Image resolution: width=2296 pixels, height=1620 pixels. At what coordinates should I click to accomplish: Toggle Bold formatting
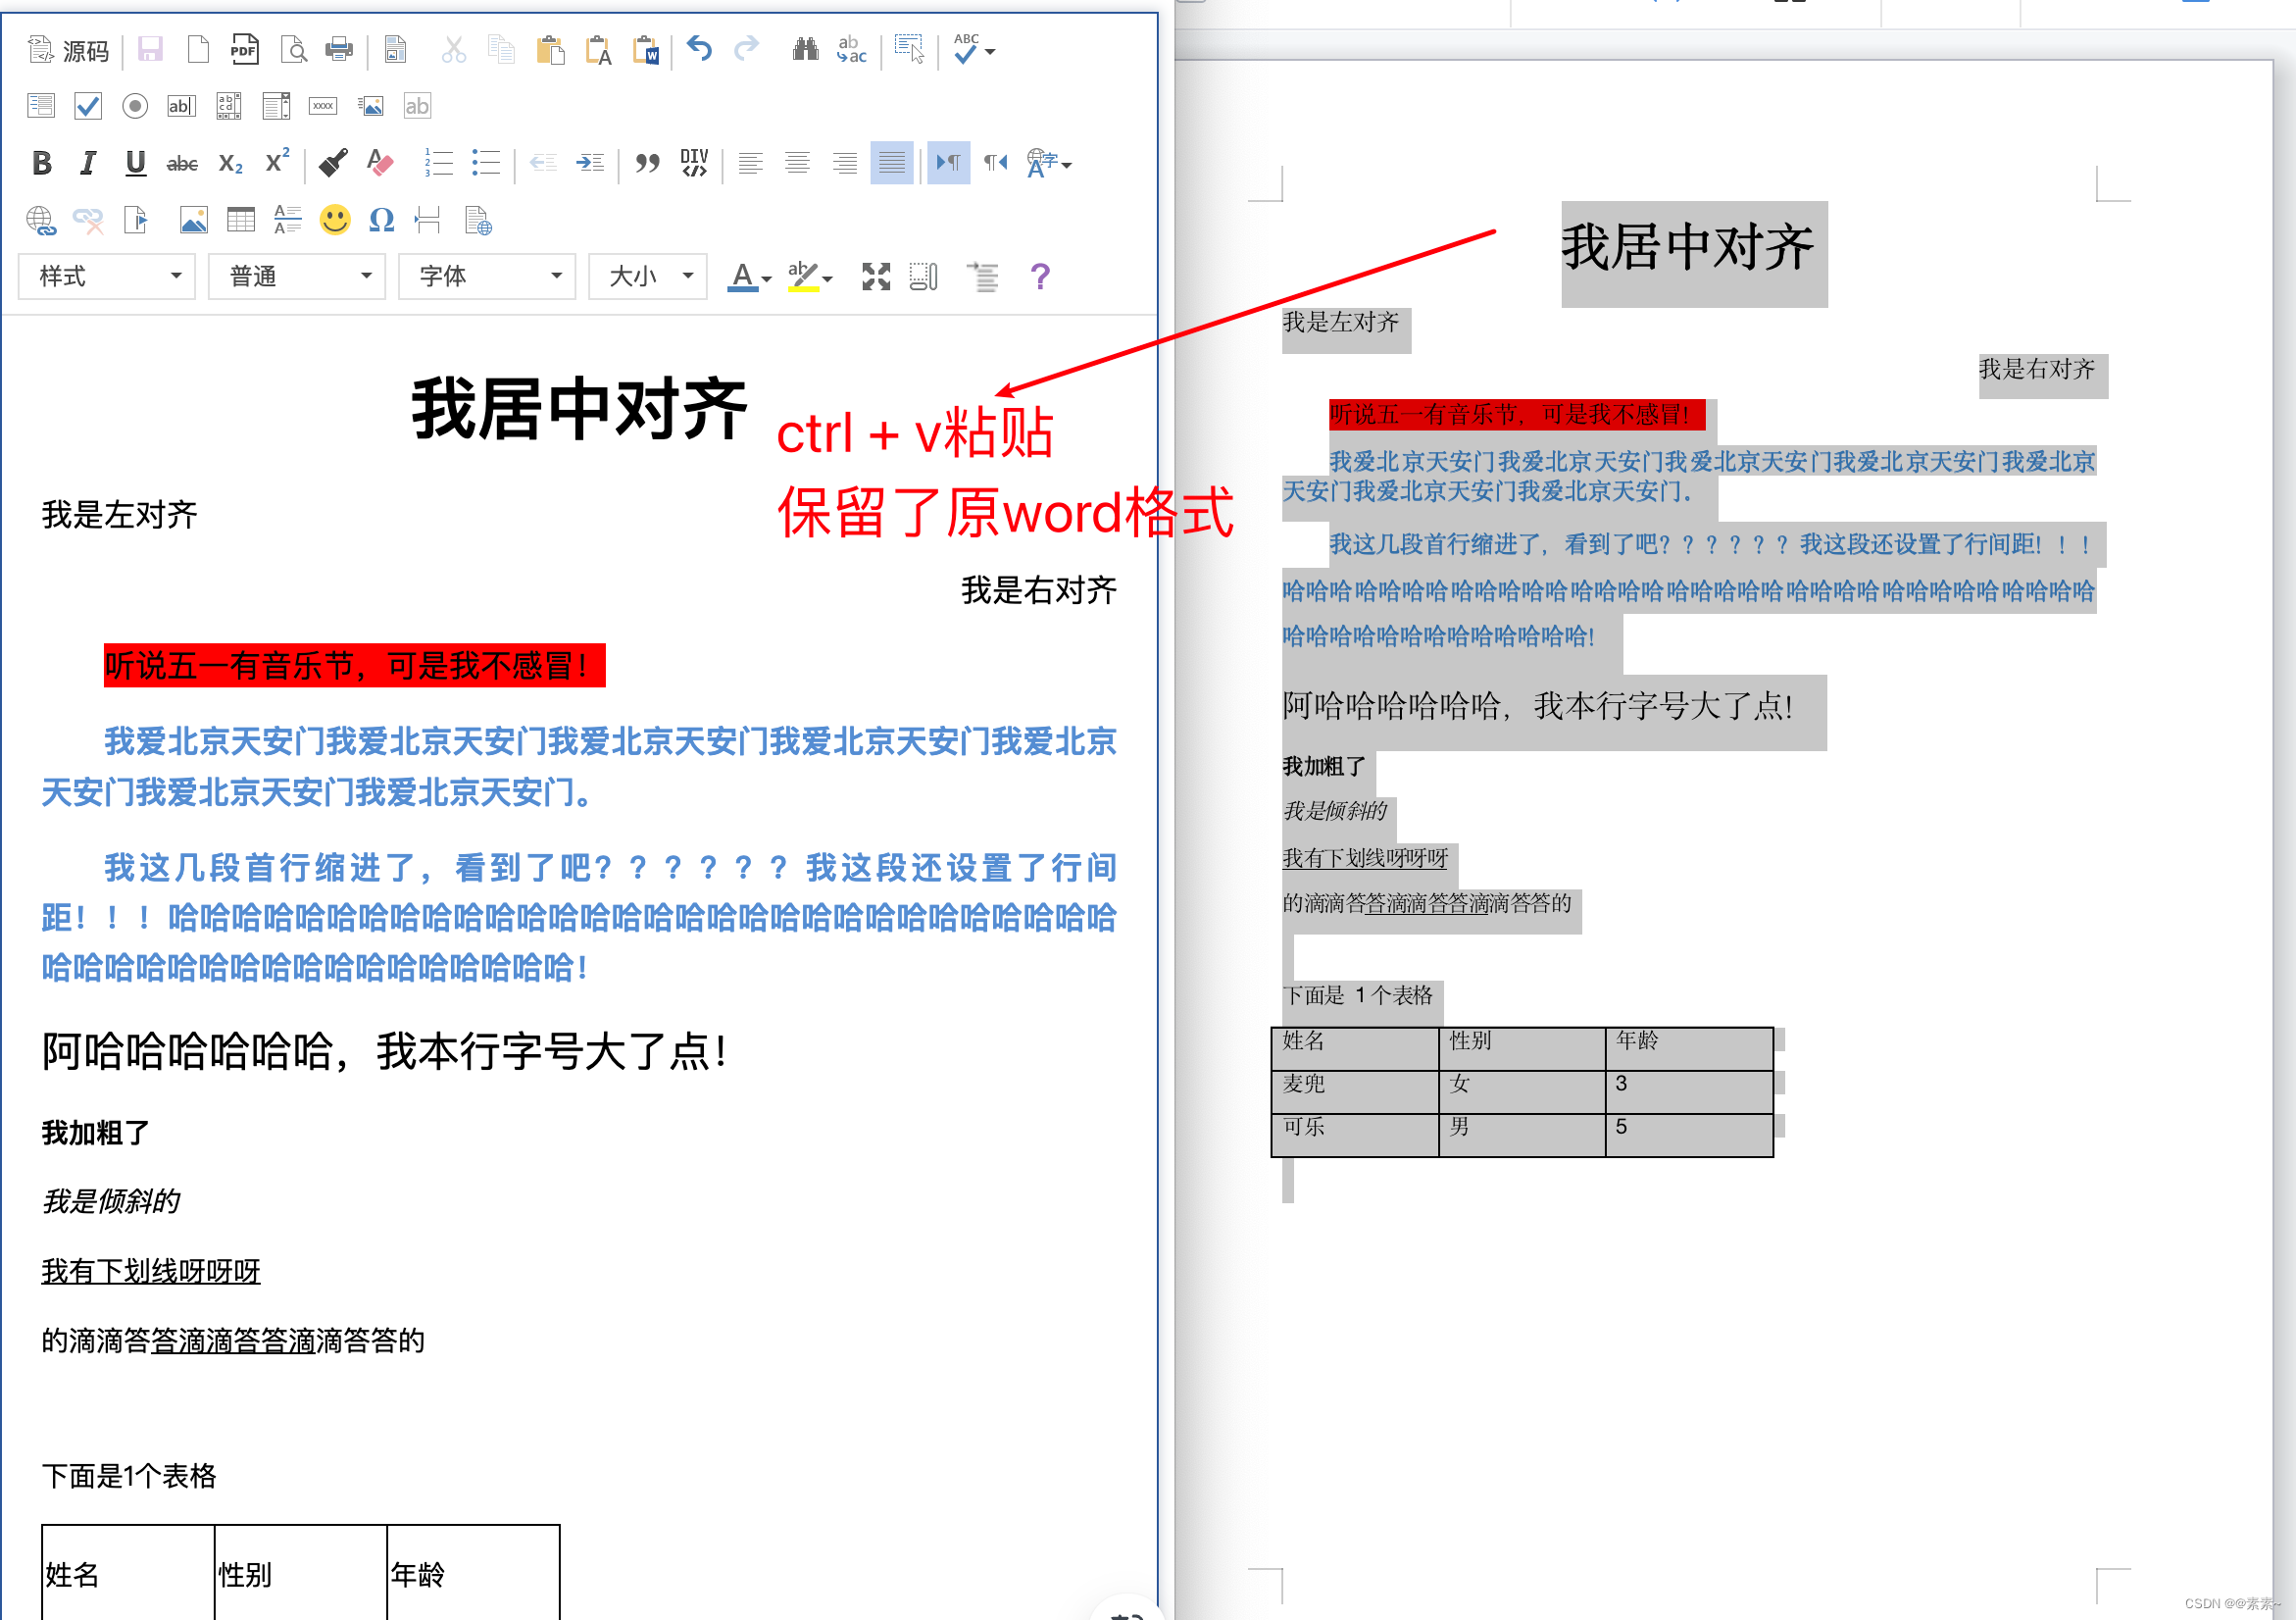41,163
